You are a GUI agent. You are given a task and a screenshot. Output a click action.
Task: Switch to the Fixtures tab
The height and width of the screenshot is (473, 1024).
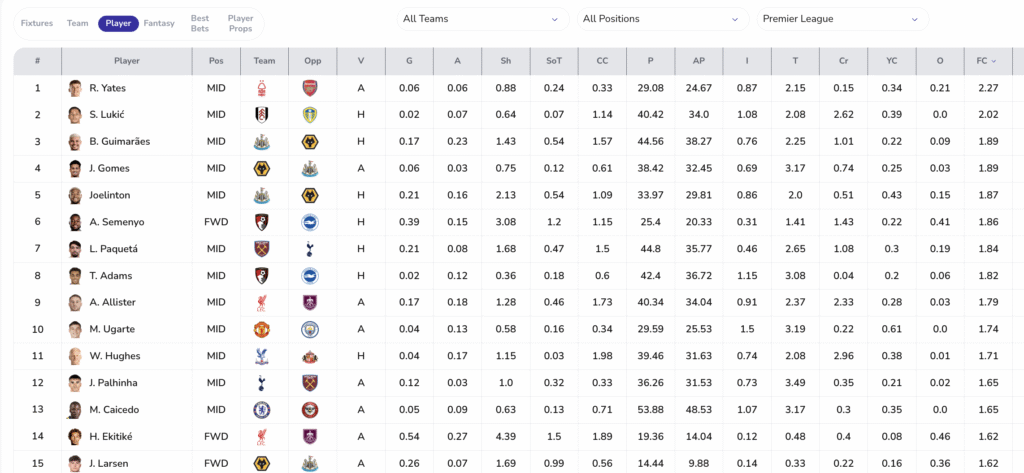click(x=37, y=23)
